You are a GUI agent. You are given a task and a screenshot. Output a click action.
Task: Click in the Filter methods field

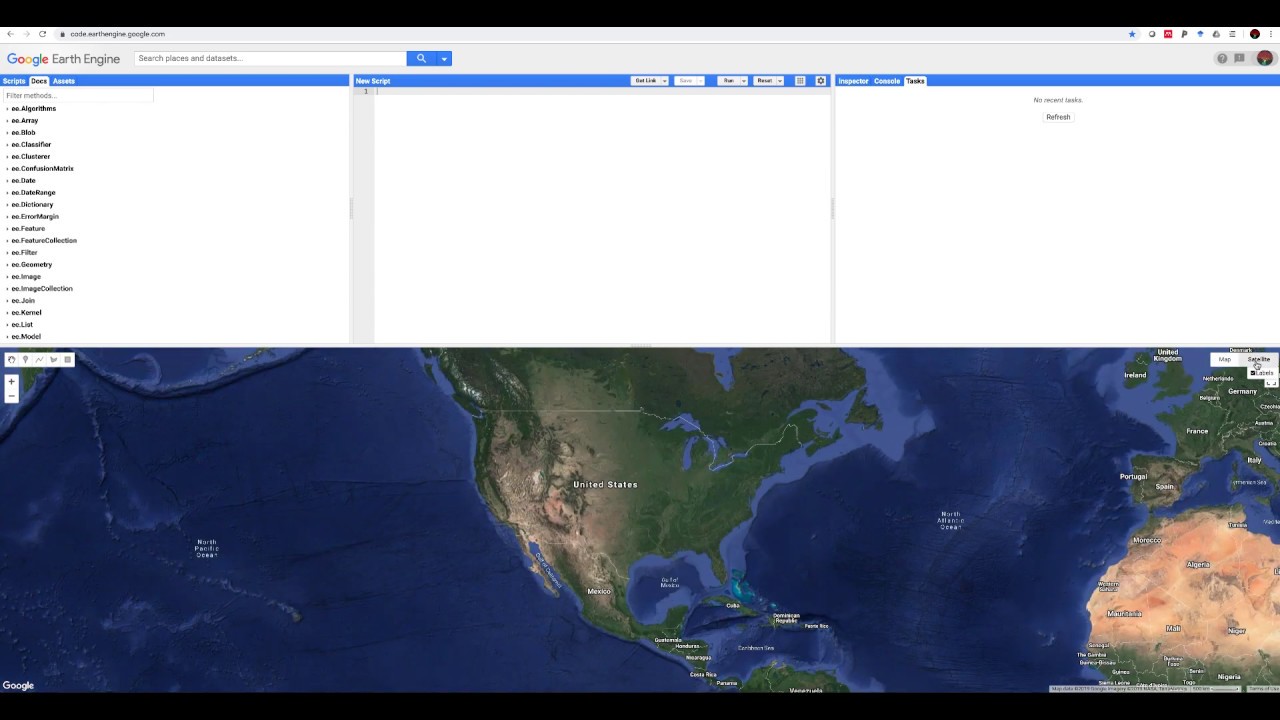[78, 96]
